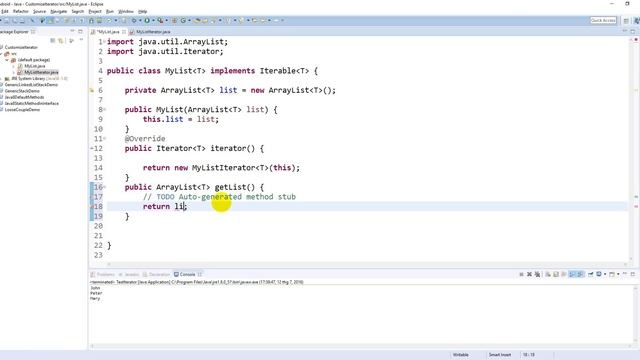Open the Search menu
The width and height of the screenshot is (640, 360).
(78, 11)
